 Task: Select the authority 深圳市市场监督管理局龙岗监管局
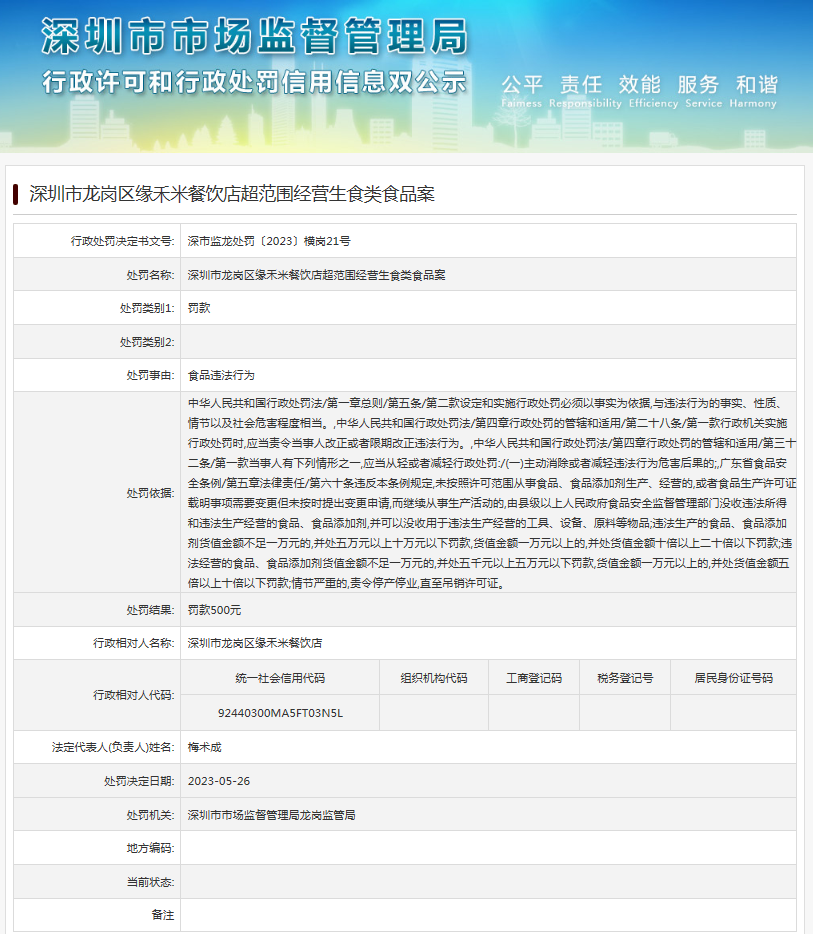(272, 815)
